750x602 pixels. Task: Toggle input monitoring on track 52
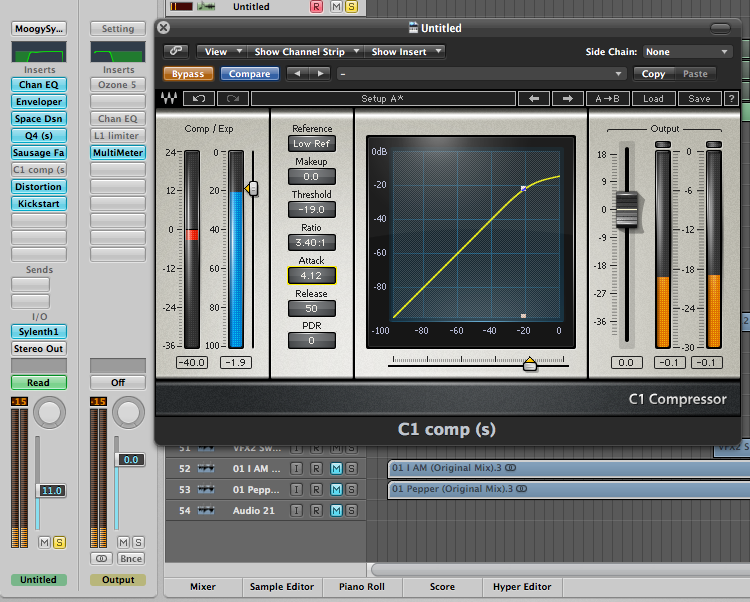[297, 469]
